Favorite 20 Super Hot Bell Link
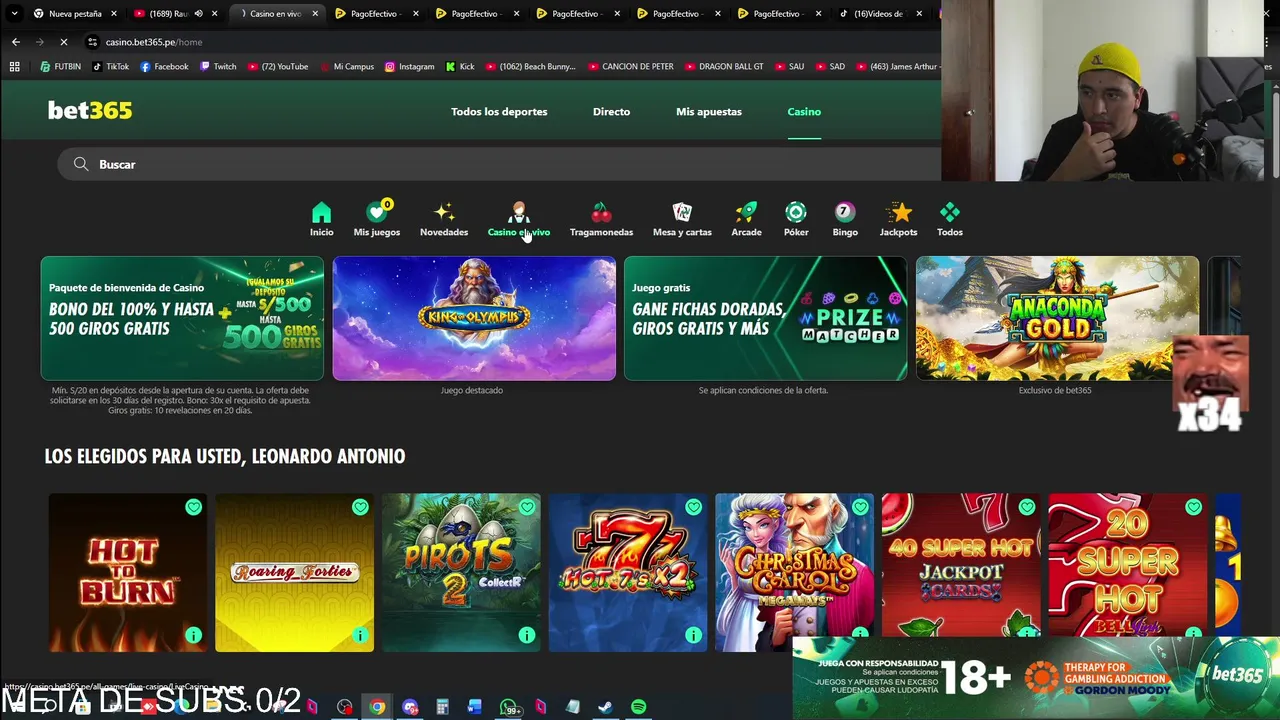This screenshot has width=1280, height=720. point(1194,507)
